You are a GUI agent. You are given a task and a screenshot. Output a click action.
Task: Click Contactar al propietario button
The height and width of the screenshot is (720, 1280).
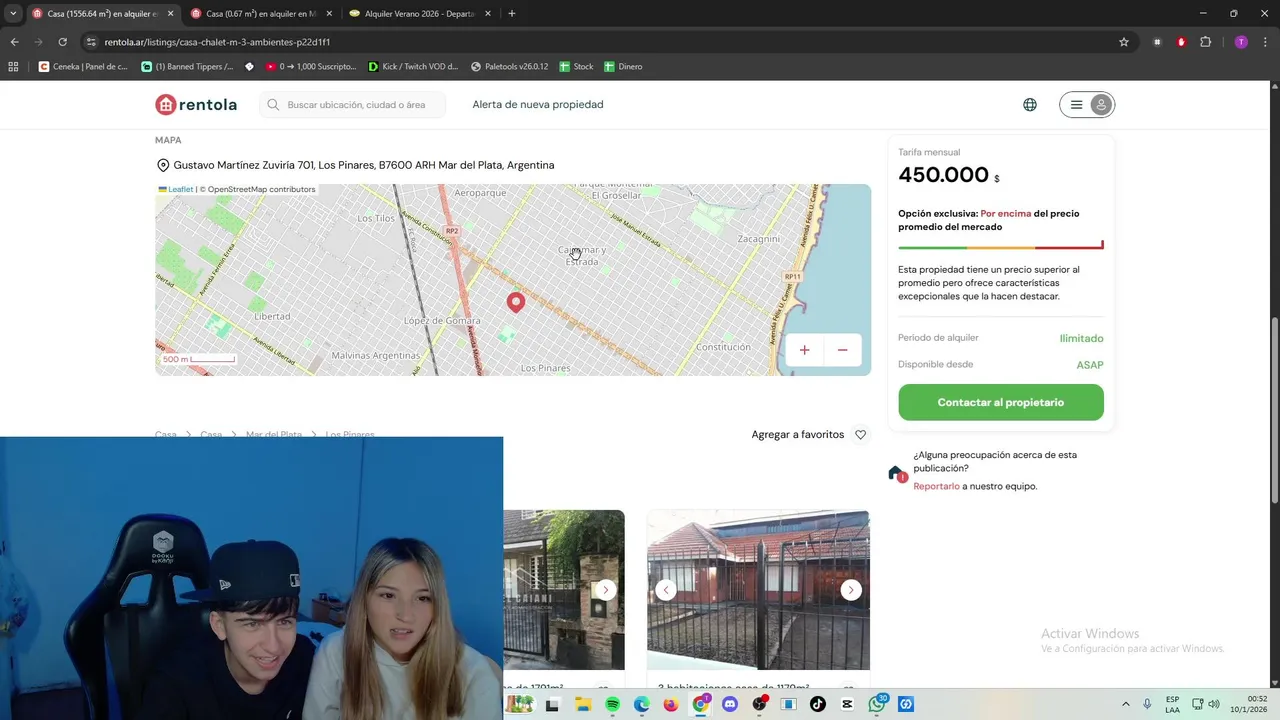tap(1001, 402)
